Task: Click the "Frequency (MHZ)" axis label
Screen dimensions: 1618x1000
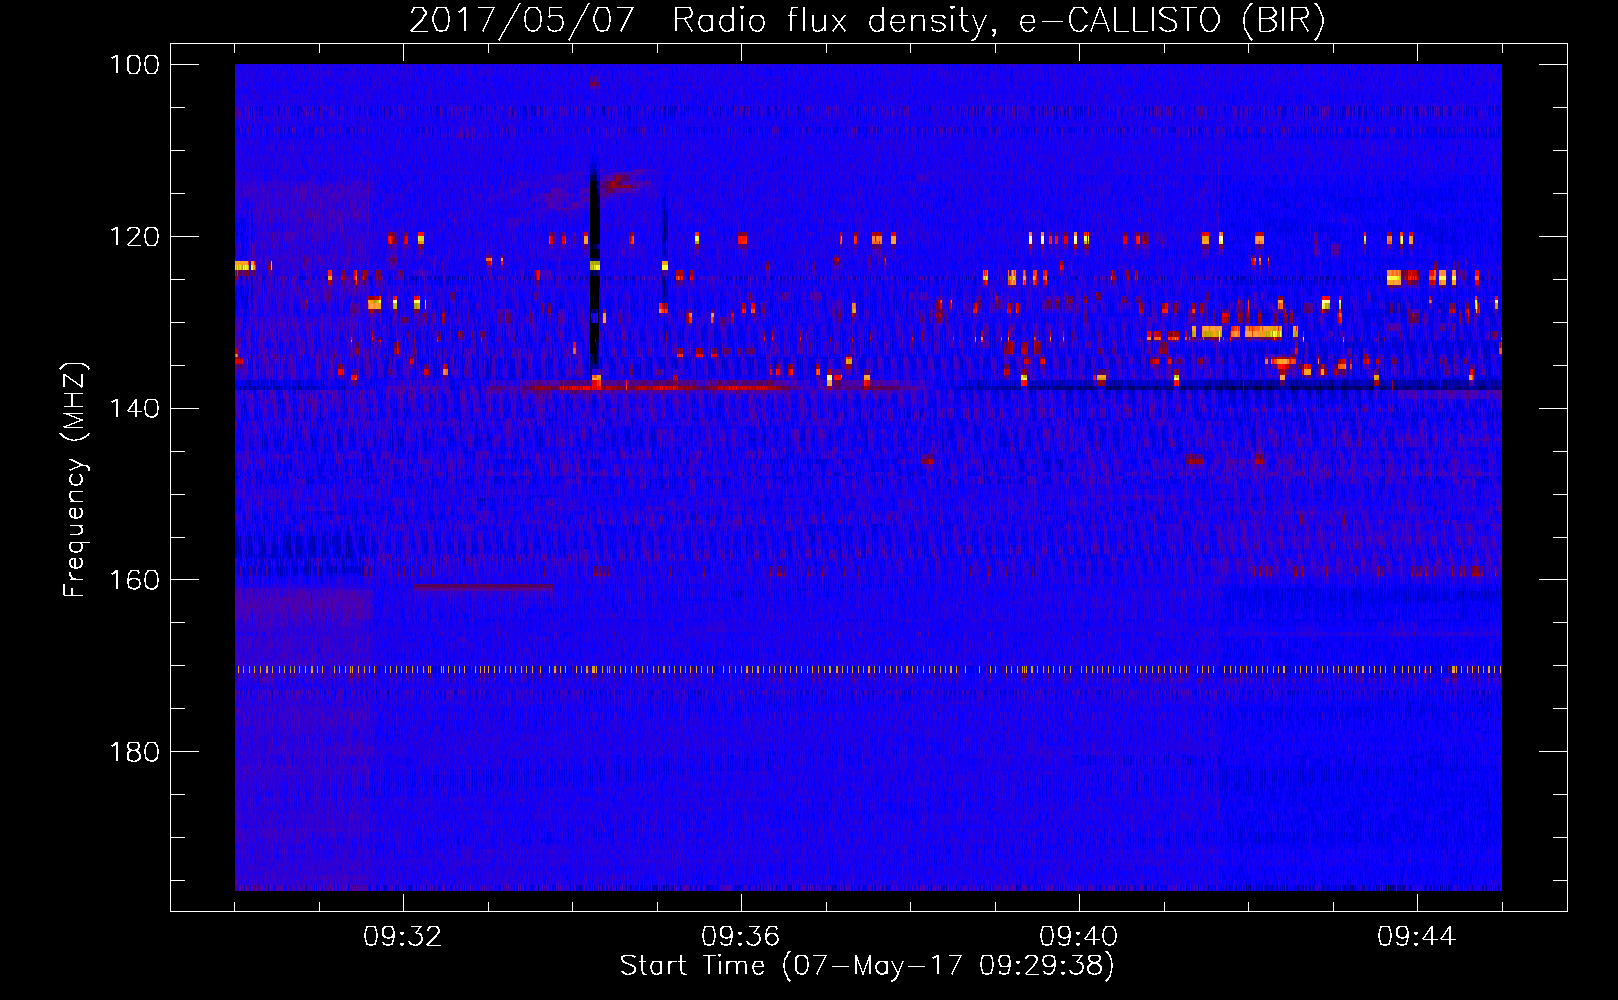Action: [75, 479]
